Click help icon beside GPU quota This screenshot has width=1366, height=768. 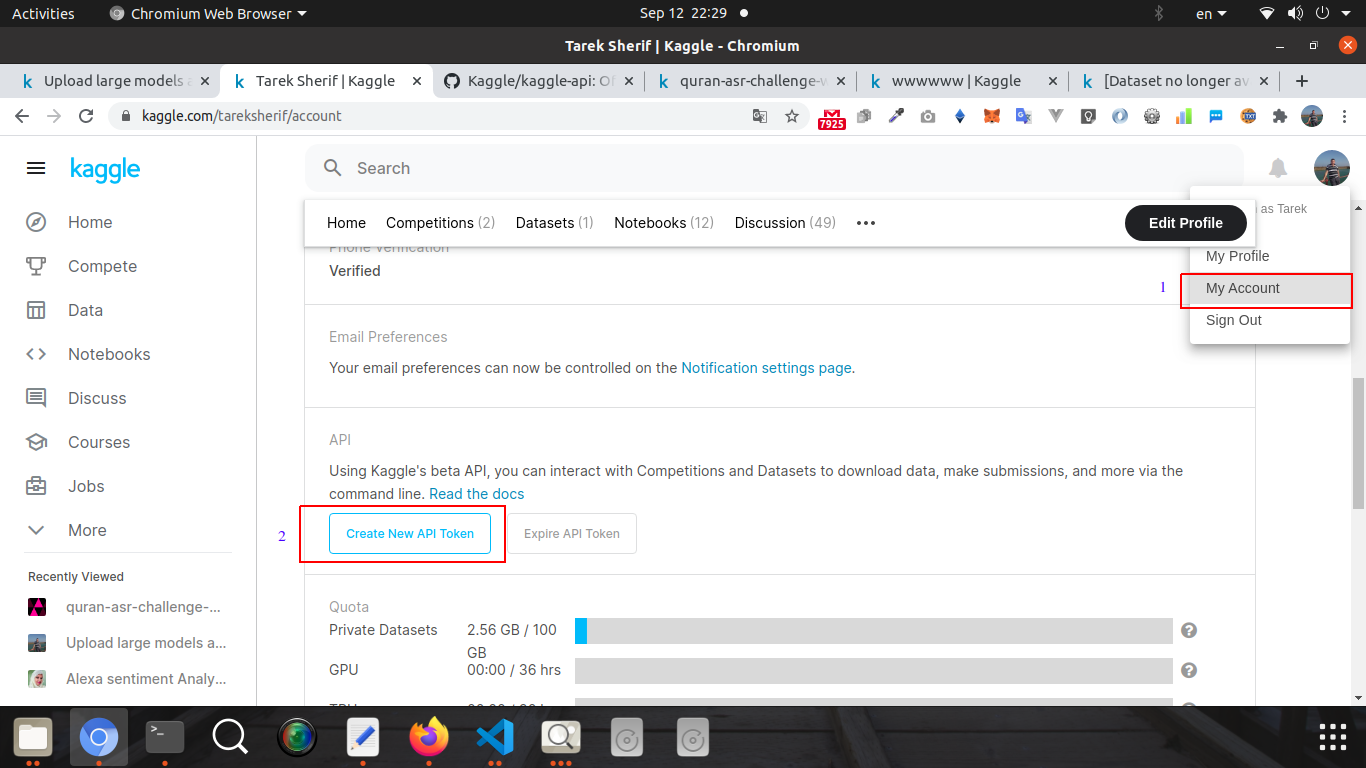pyautogui.click(x=1189, y=670)
